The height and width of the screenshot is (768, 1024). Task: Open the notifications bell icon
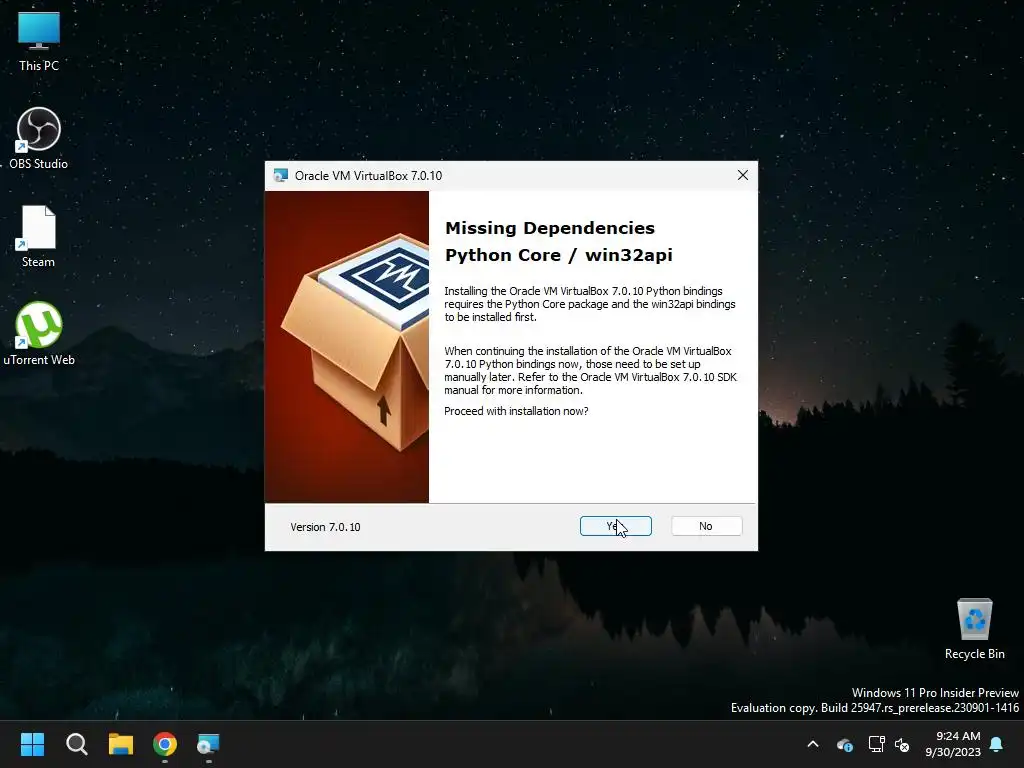point(997,744)
